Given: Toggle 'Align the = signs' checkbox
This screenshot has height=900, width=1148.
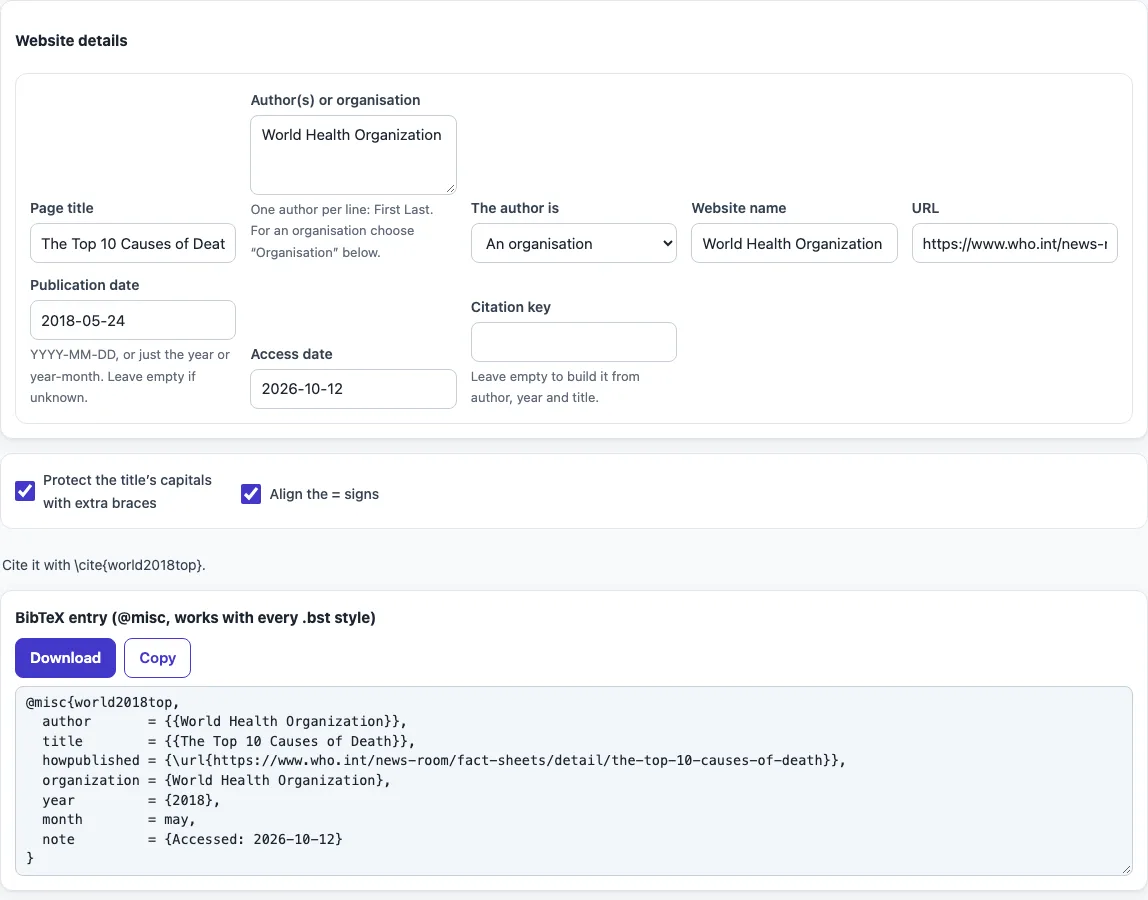Looking at the screenshot, I should [x=251, y=494].
